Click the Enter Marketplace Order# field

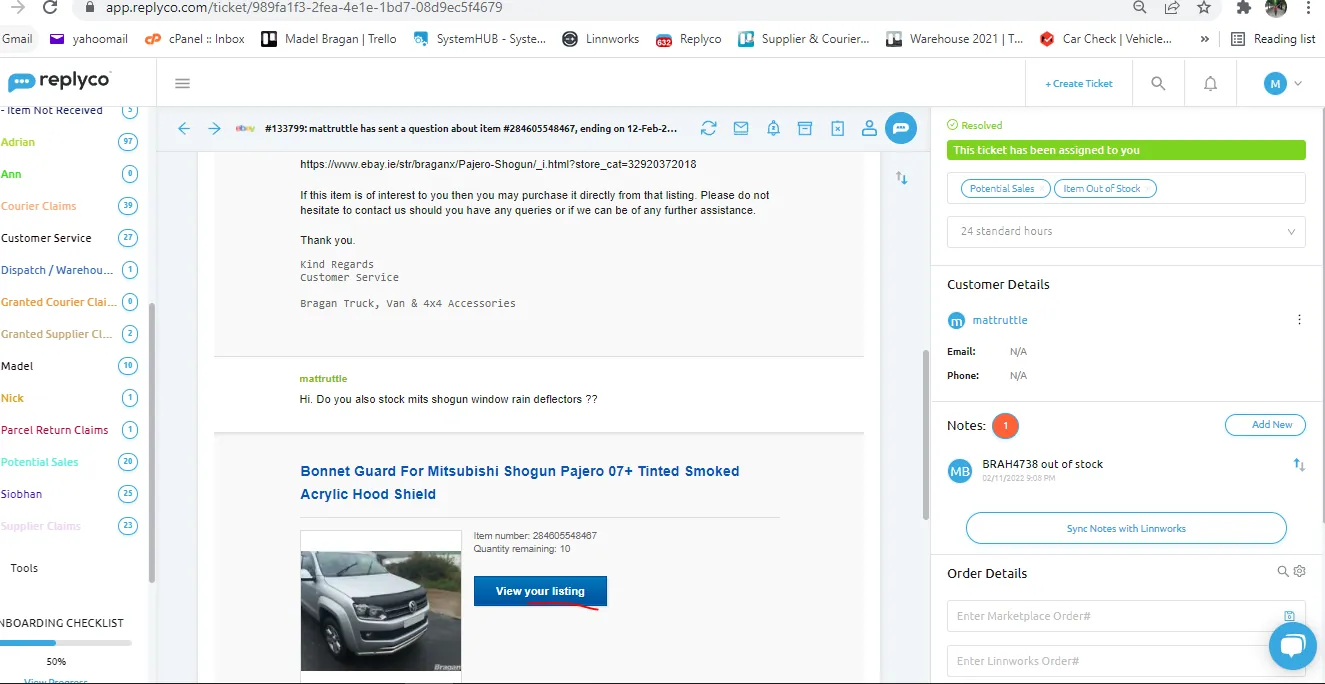tap(1126, 616)
